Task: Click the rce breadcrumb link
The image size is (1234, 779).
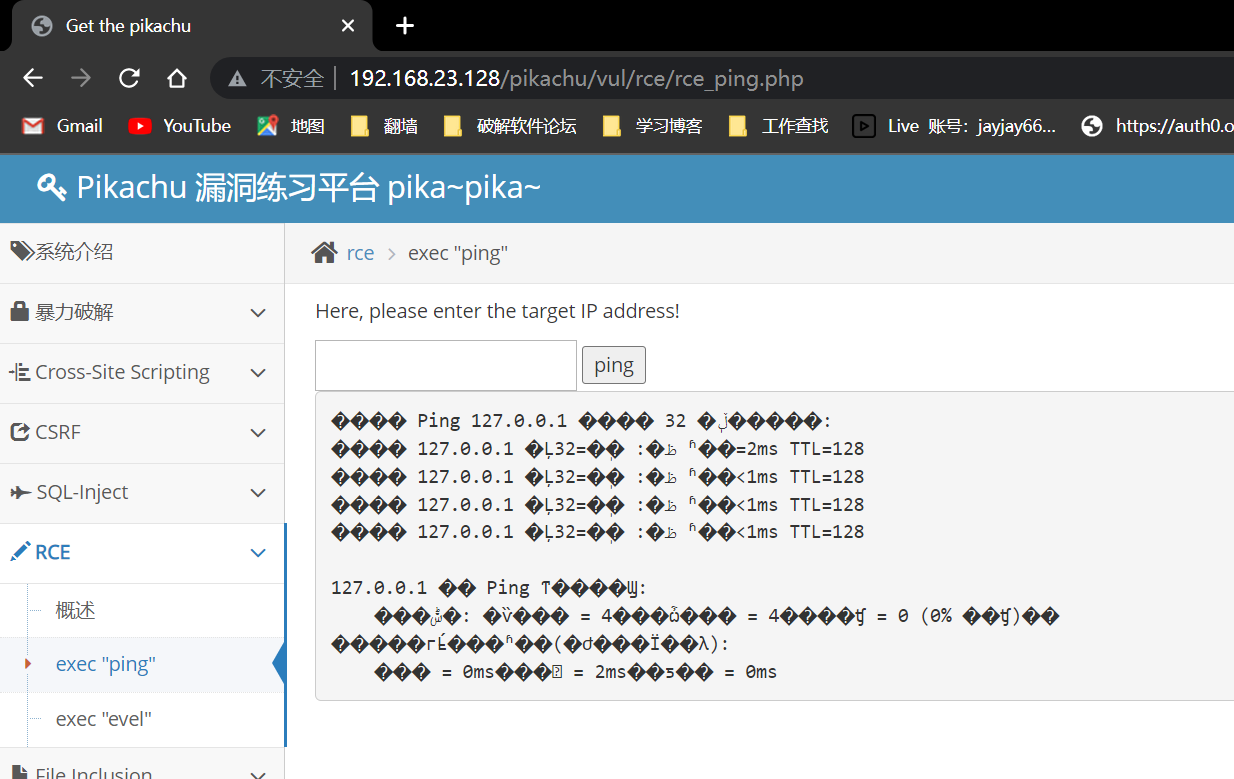Action: coord(360,253)
